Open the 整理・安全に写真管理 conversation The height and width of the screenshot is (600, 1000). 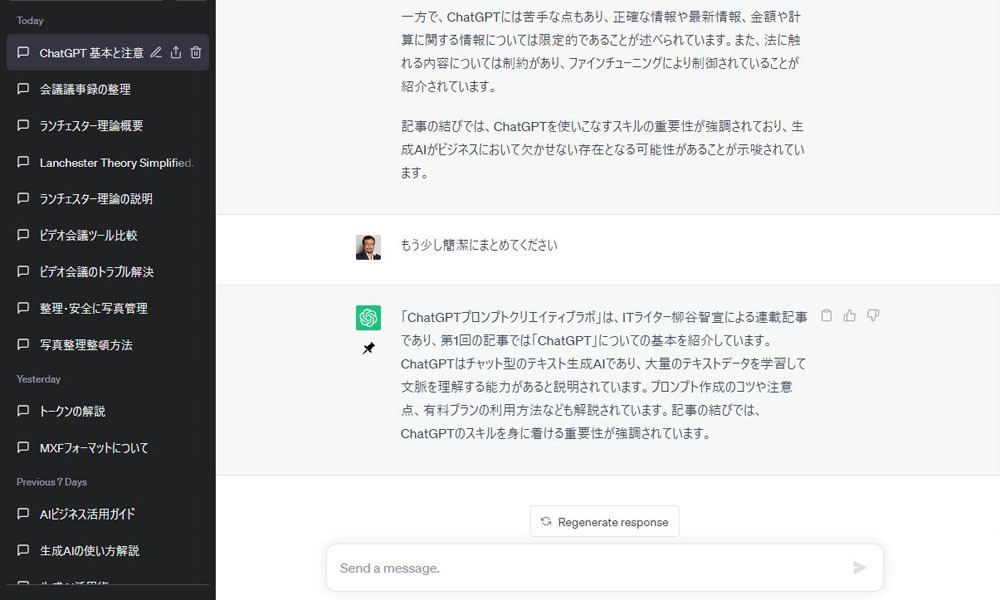108,309
